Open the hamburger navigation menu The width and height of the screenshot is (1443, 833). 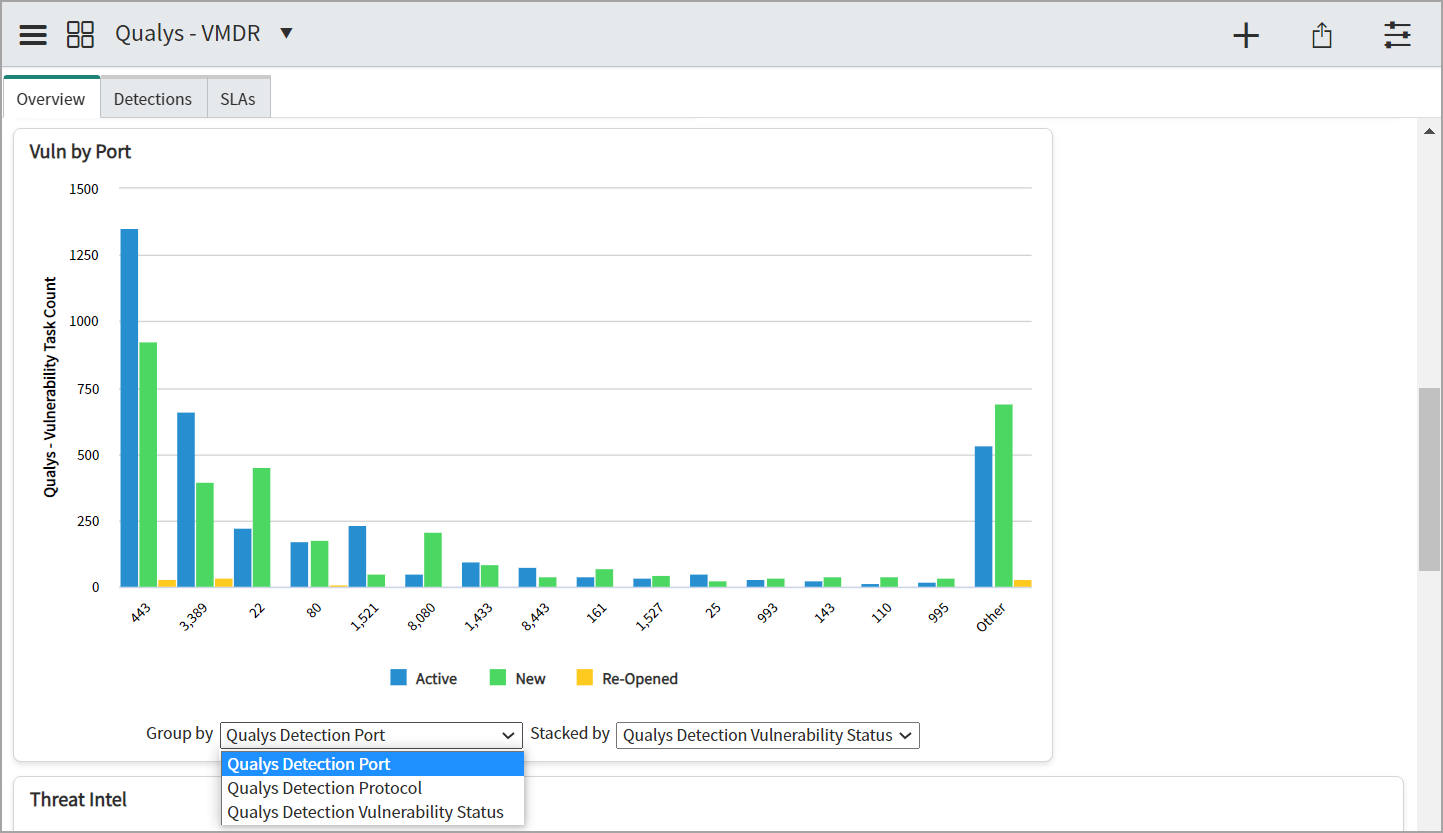(33, 35)
